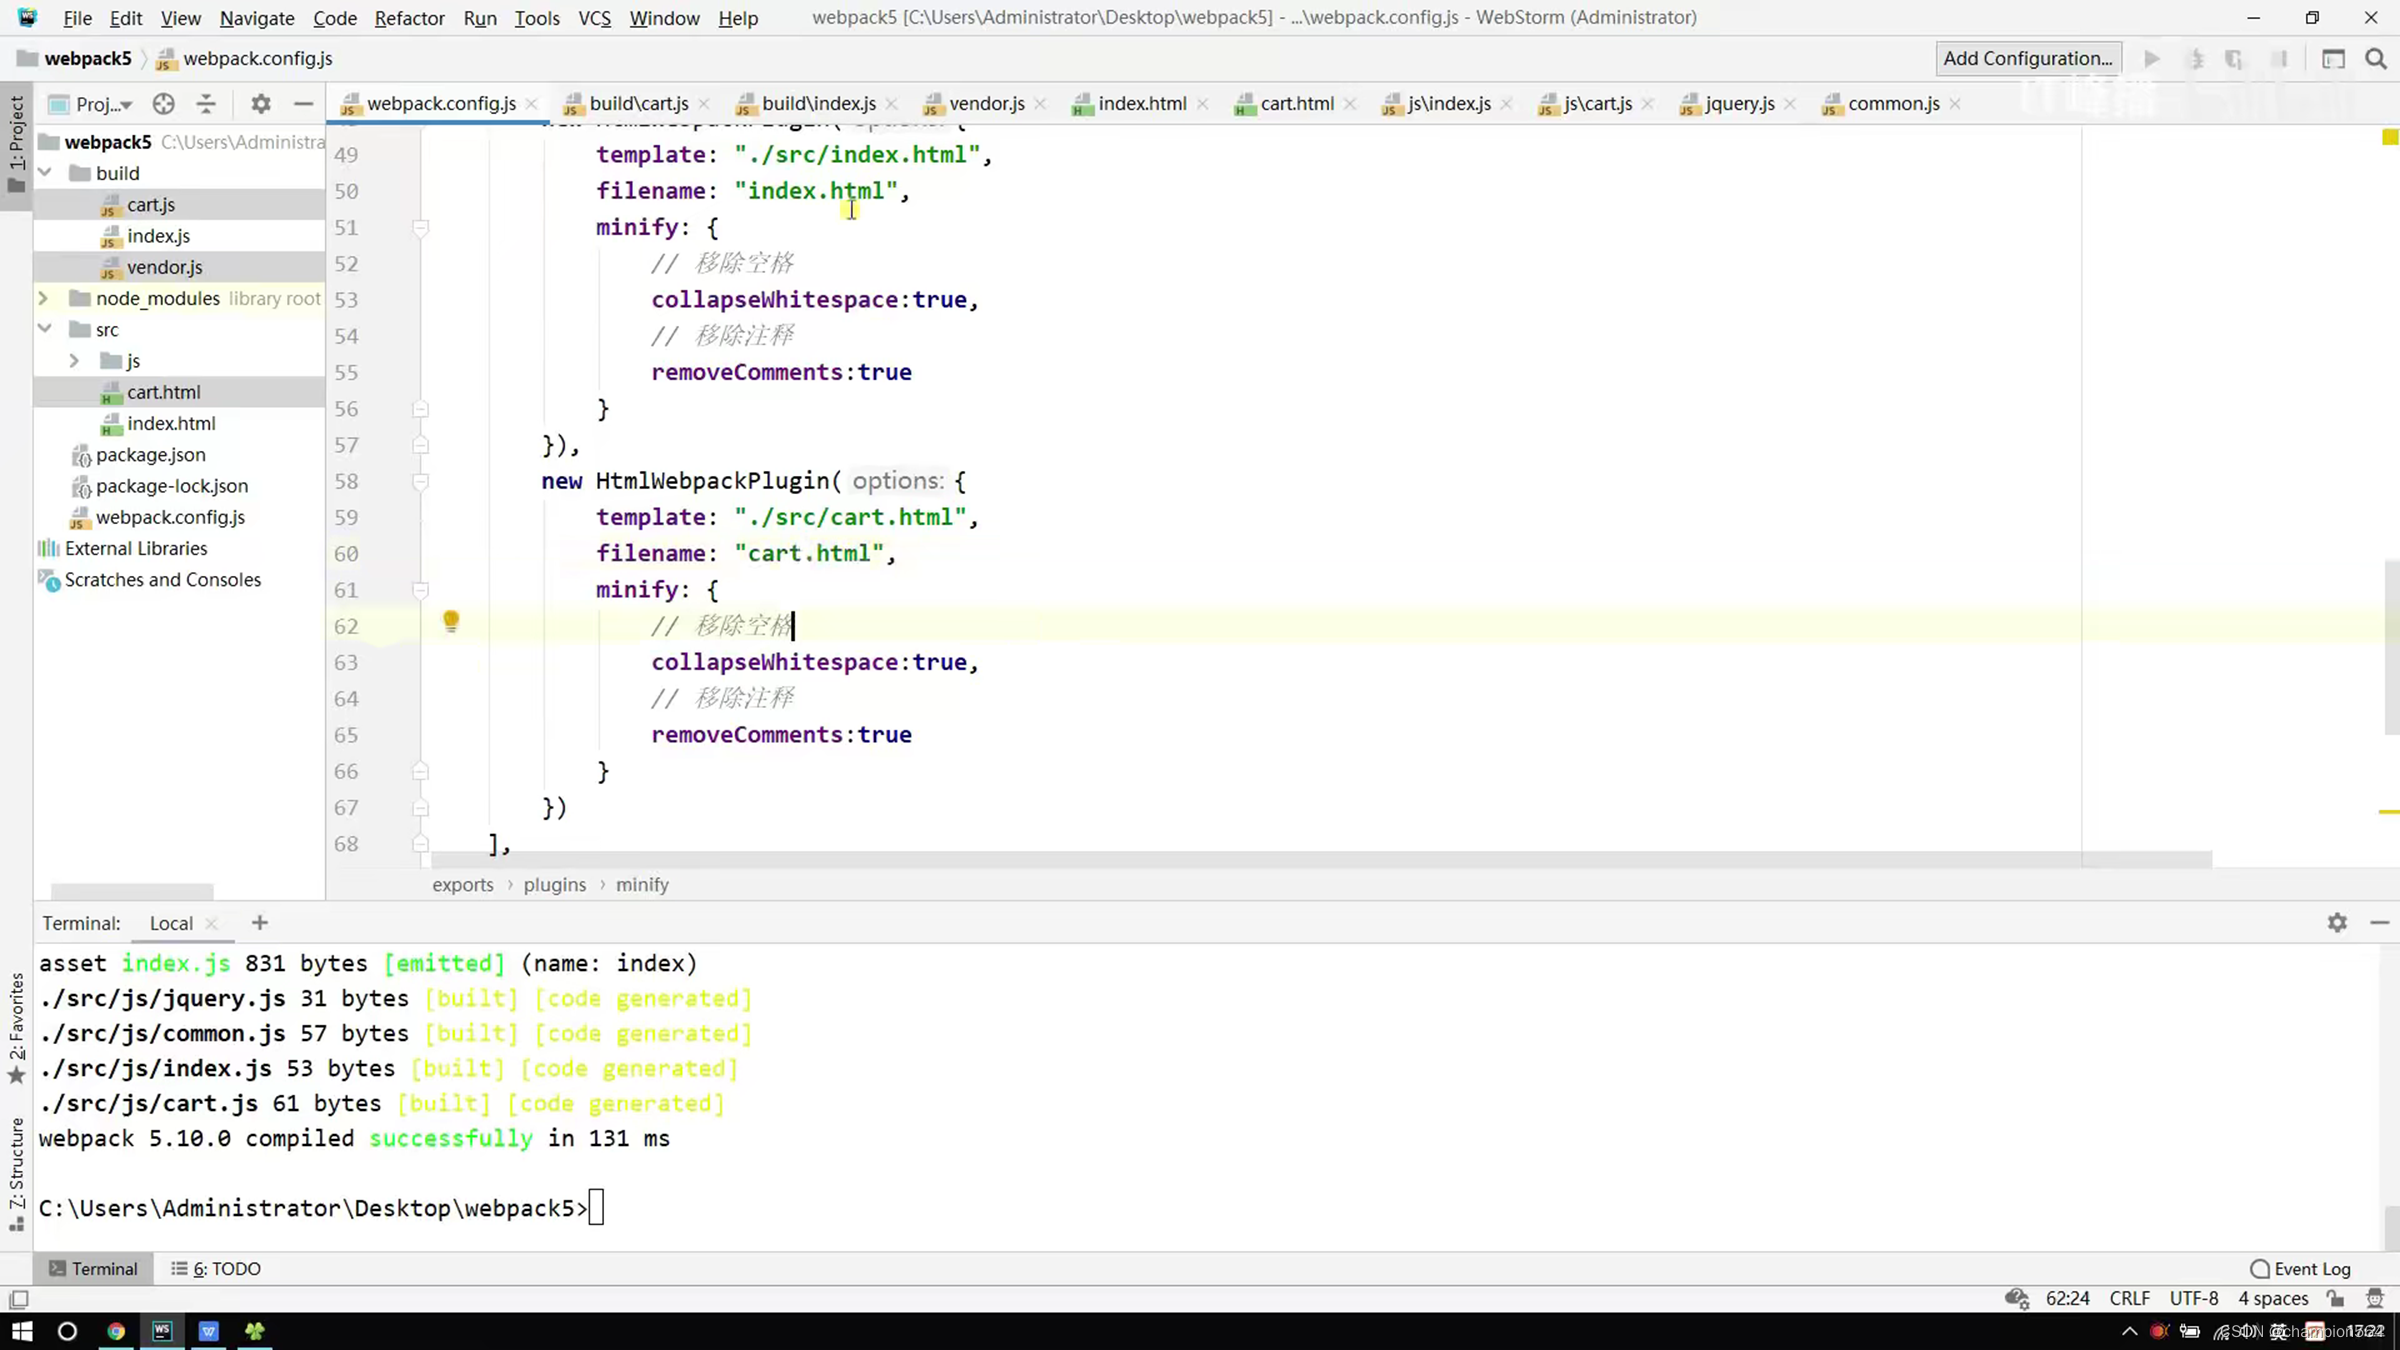Close the vendor.js editor tab
The width and height of the screenshot is (2400, 1350).
(x=1041, y=104)
